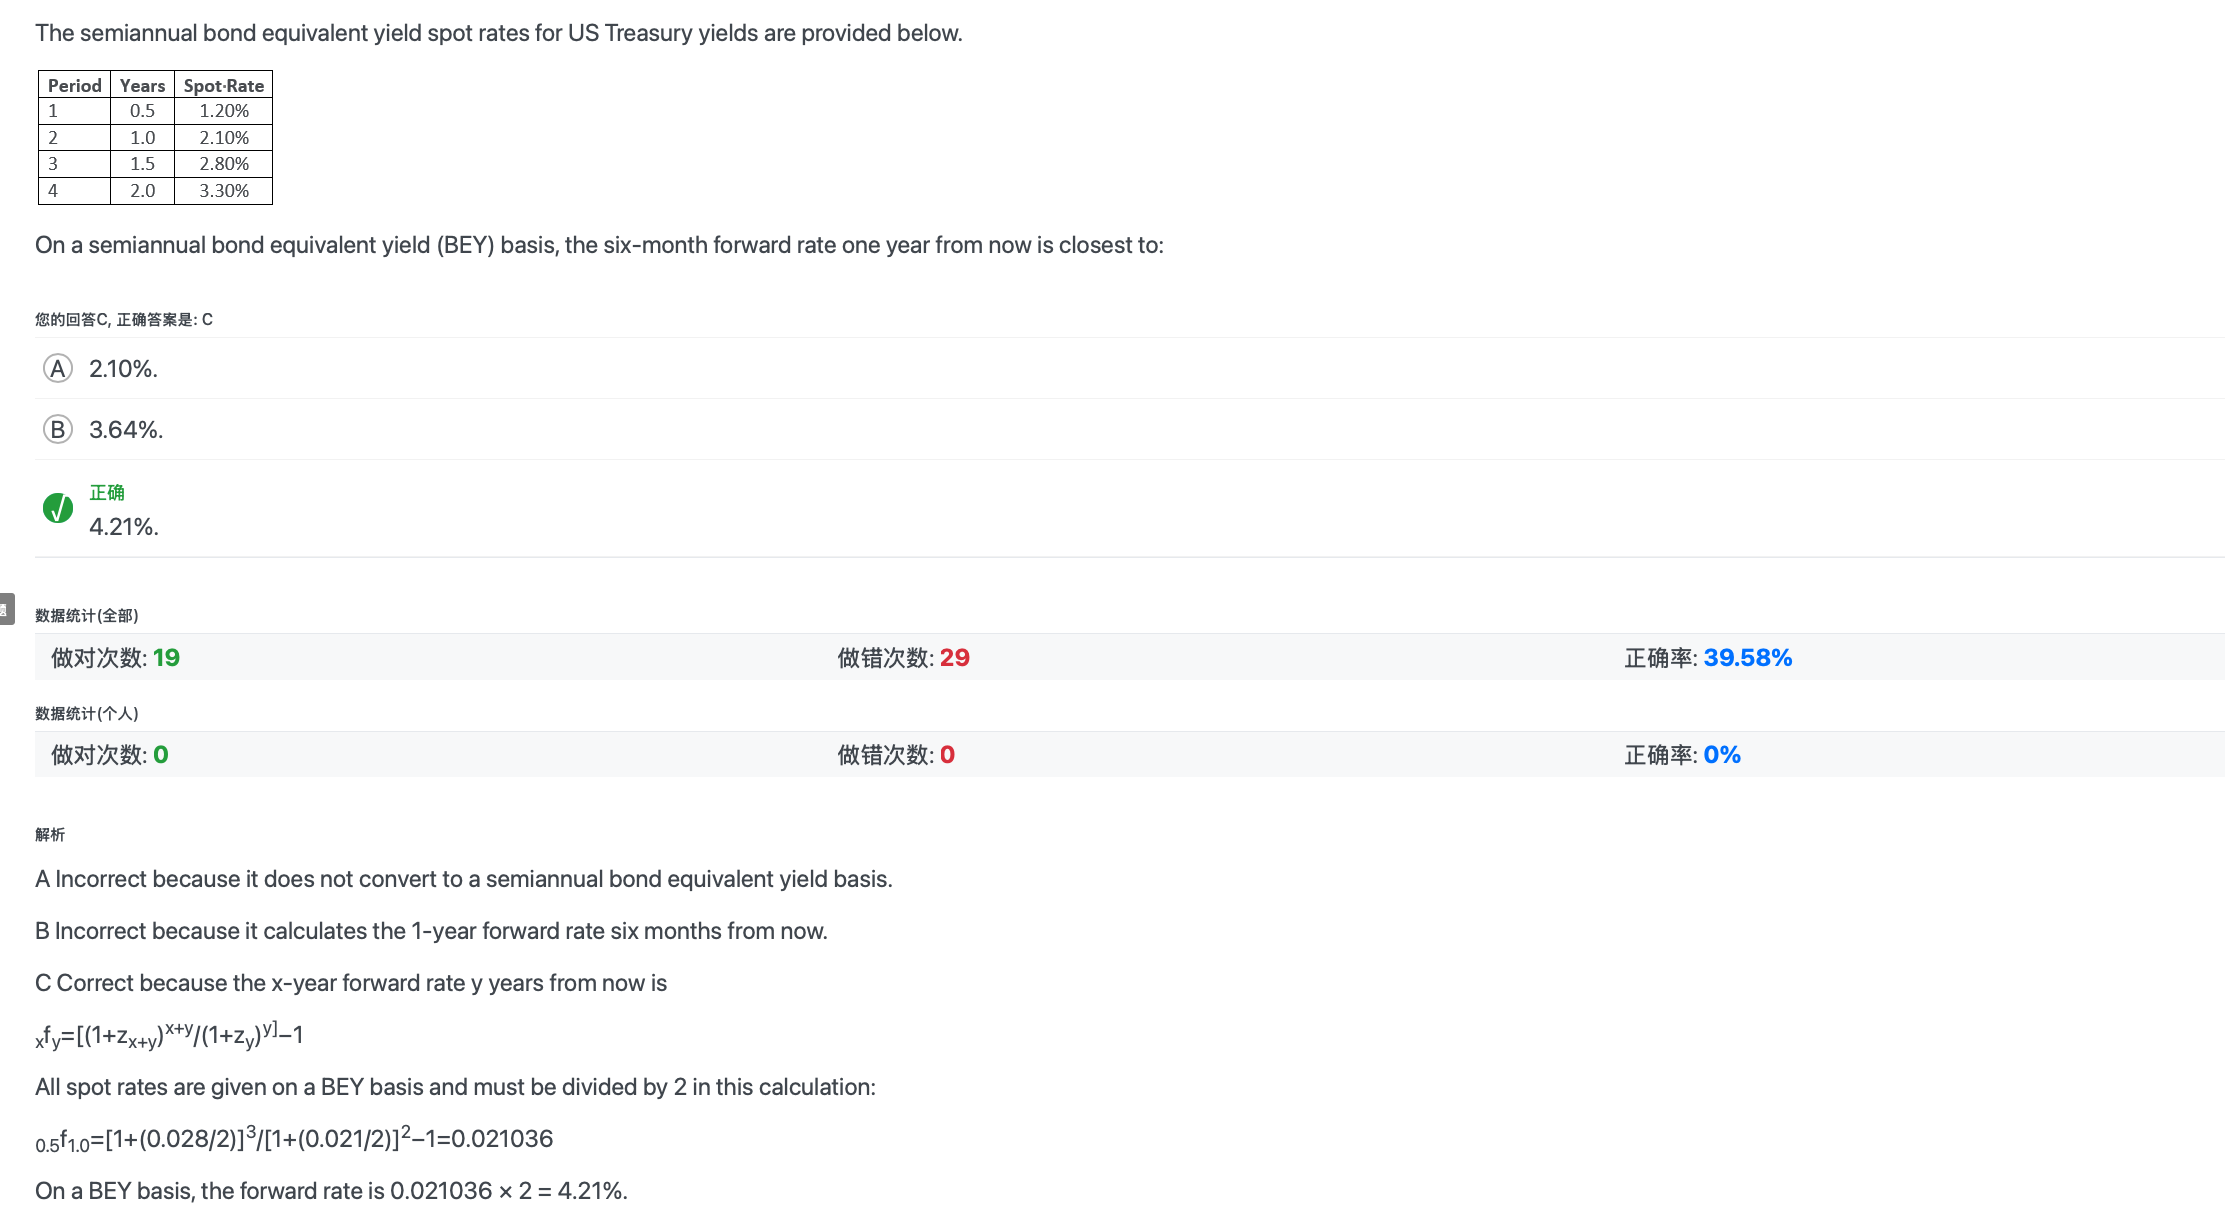Click the 2.80% spot rate cell
Image resolution: width=2225 pixels, height=1214 pixels.
coord(224,164)
